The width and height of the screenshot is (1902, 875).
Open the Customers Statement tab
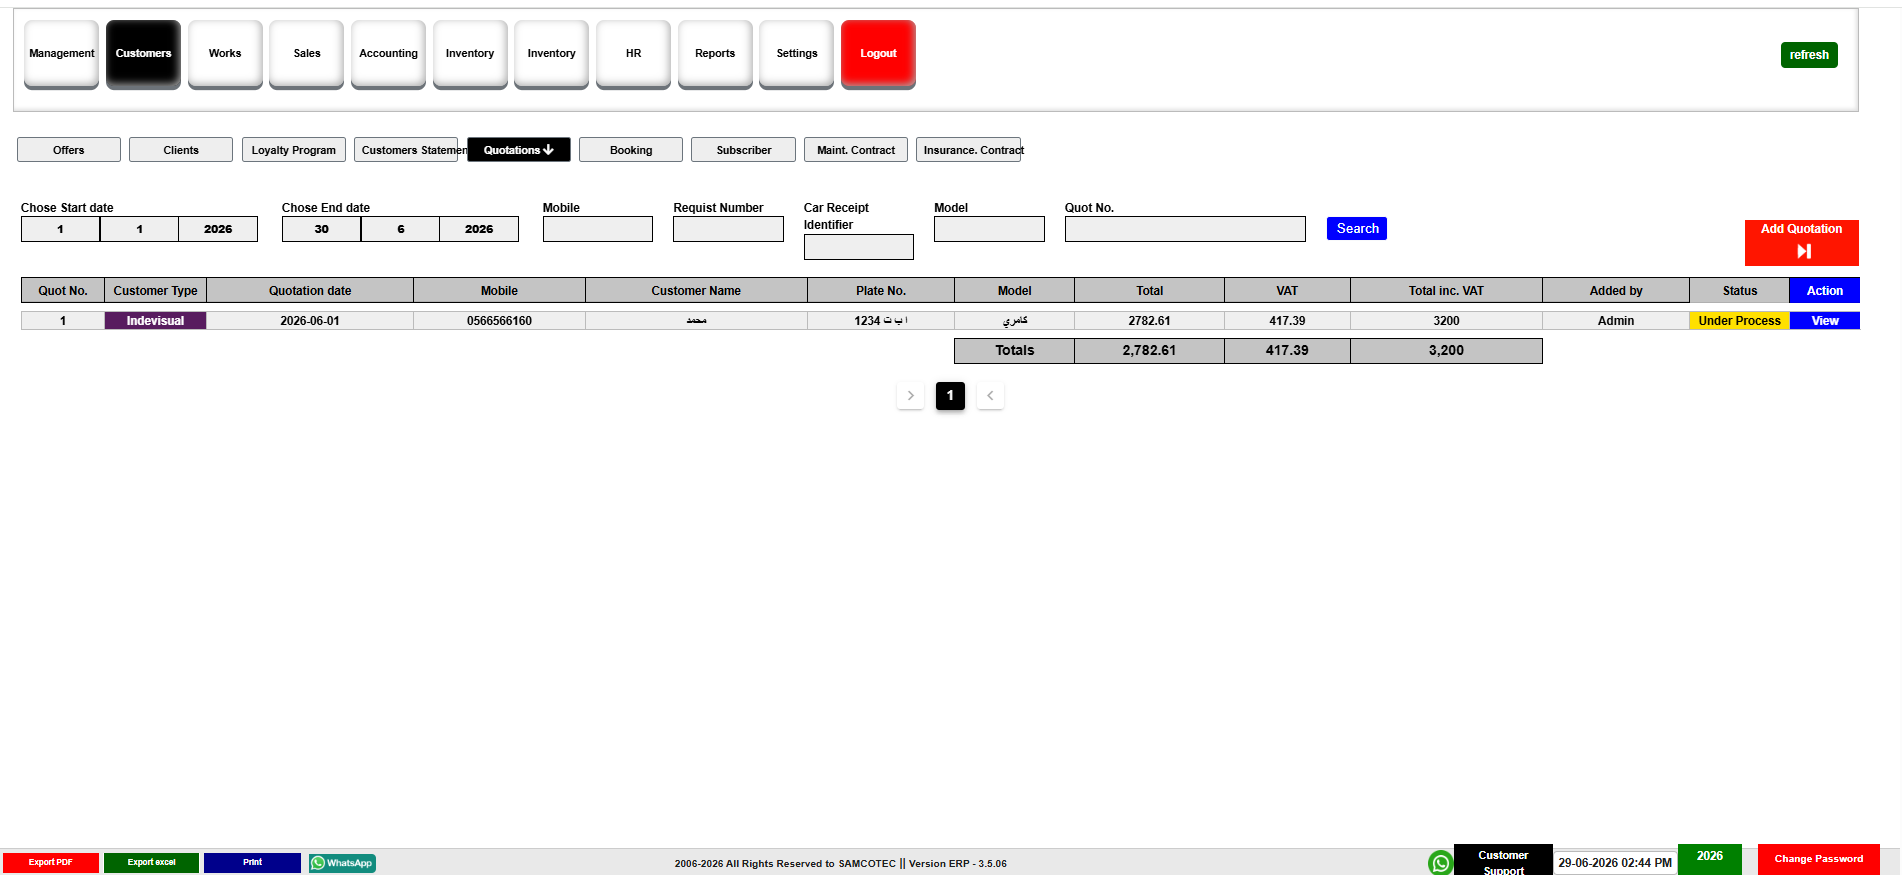coord(406,150)
